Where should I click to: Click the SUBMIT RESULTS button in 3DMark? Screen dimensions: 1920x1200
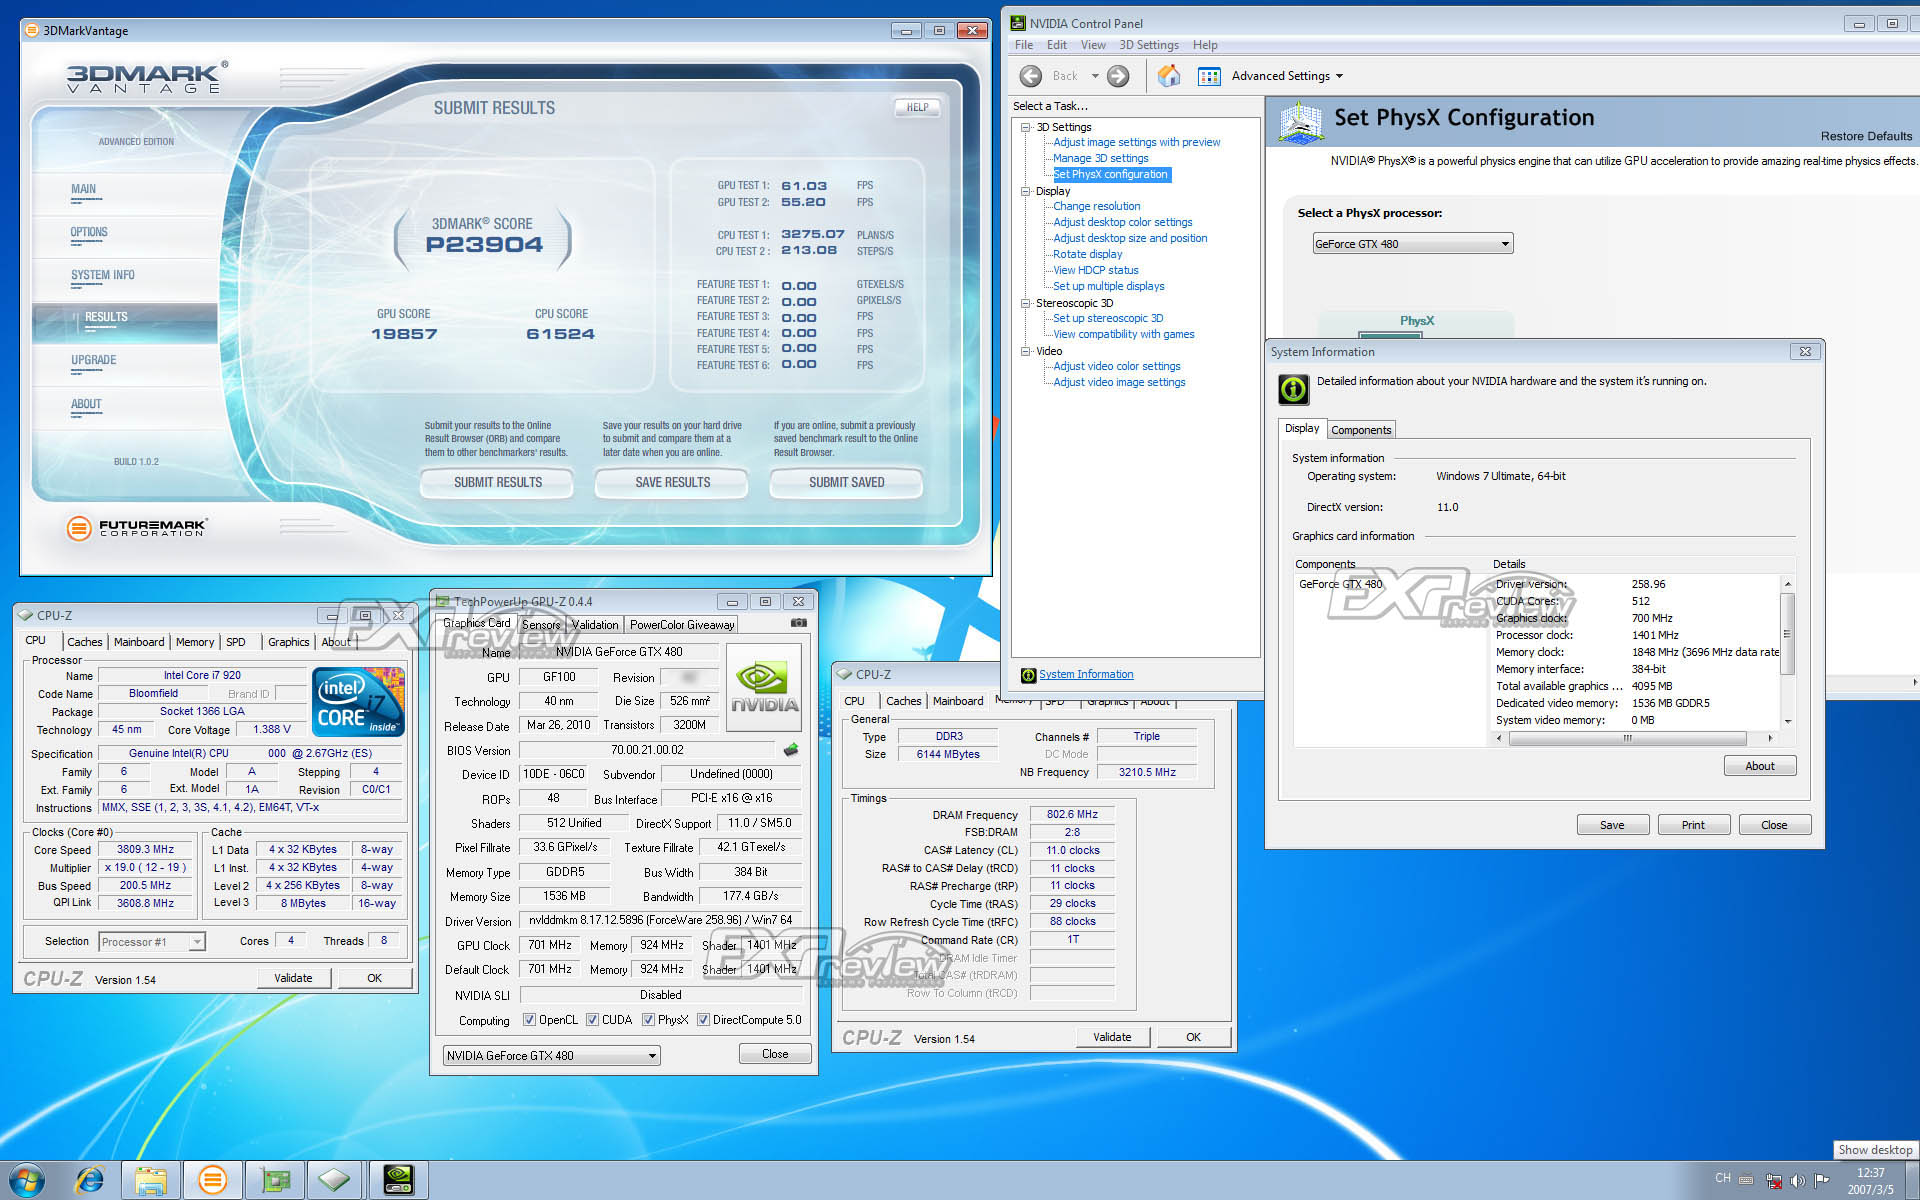(498, 482)
